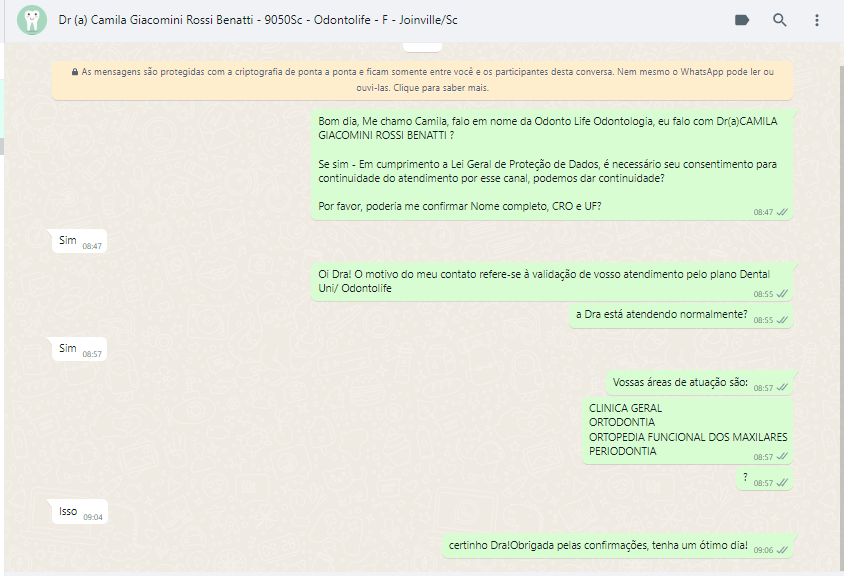Open contact info from Dr (a) Camila title
This screenshot has height=576, width=844.
tap(258, 20)
